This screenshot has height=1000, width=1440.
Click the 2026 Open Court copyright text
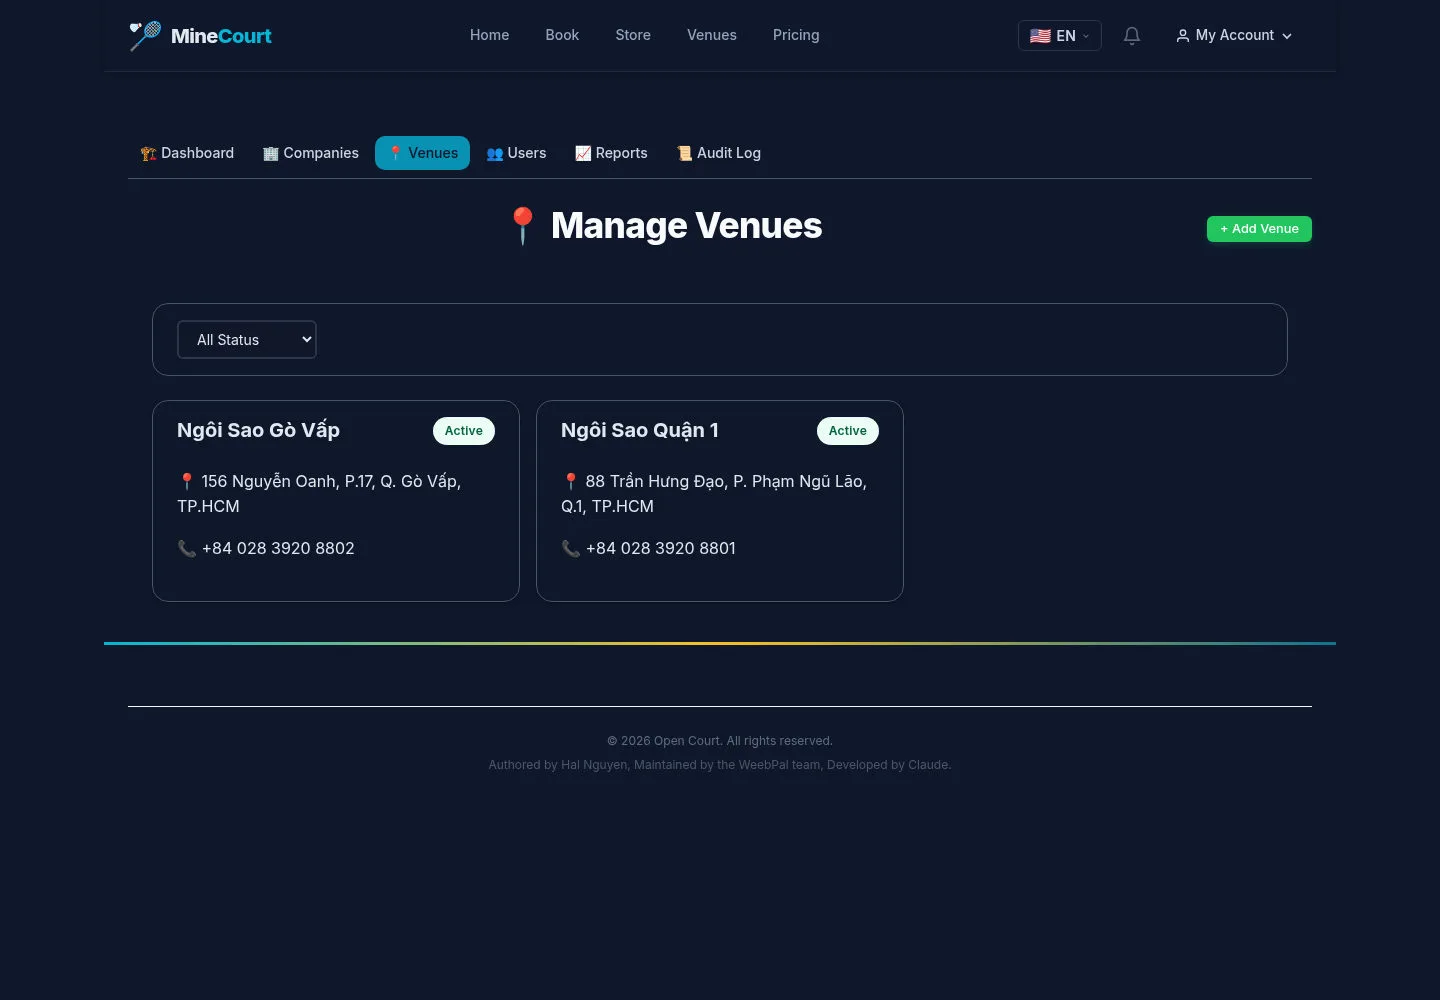pyautogui.click(x=720, y=741)
